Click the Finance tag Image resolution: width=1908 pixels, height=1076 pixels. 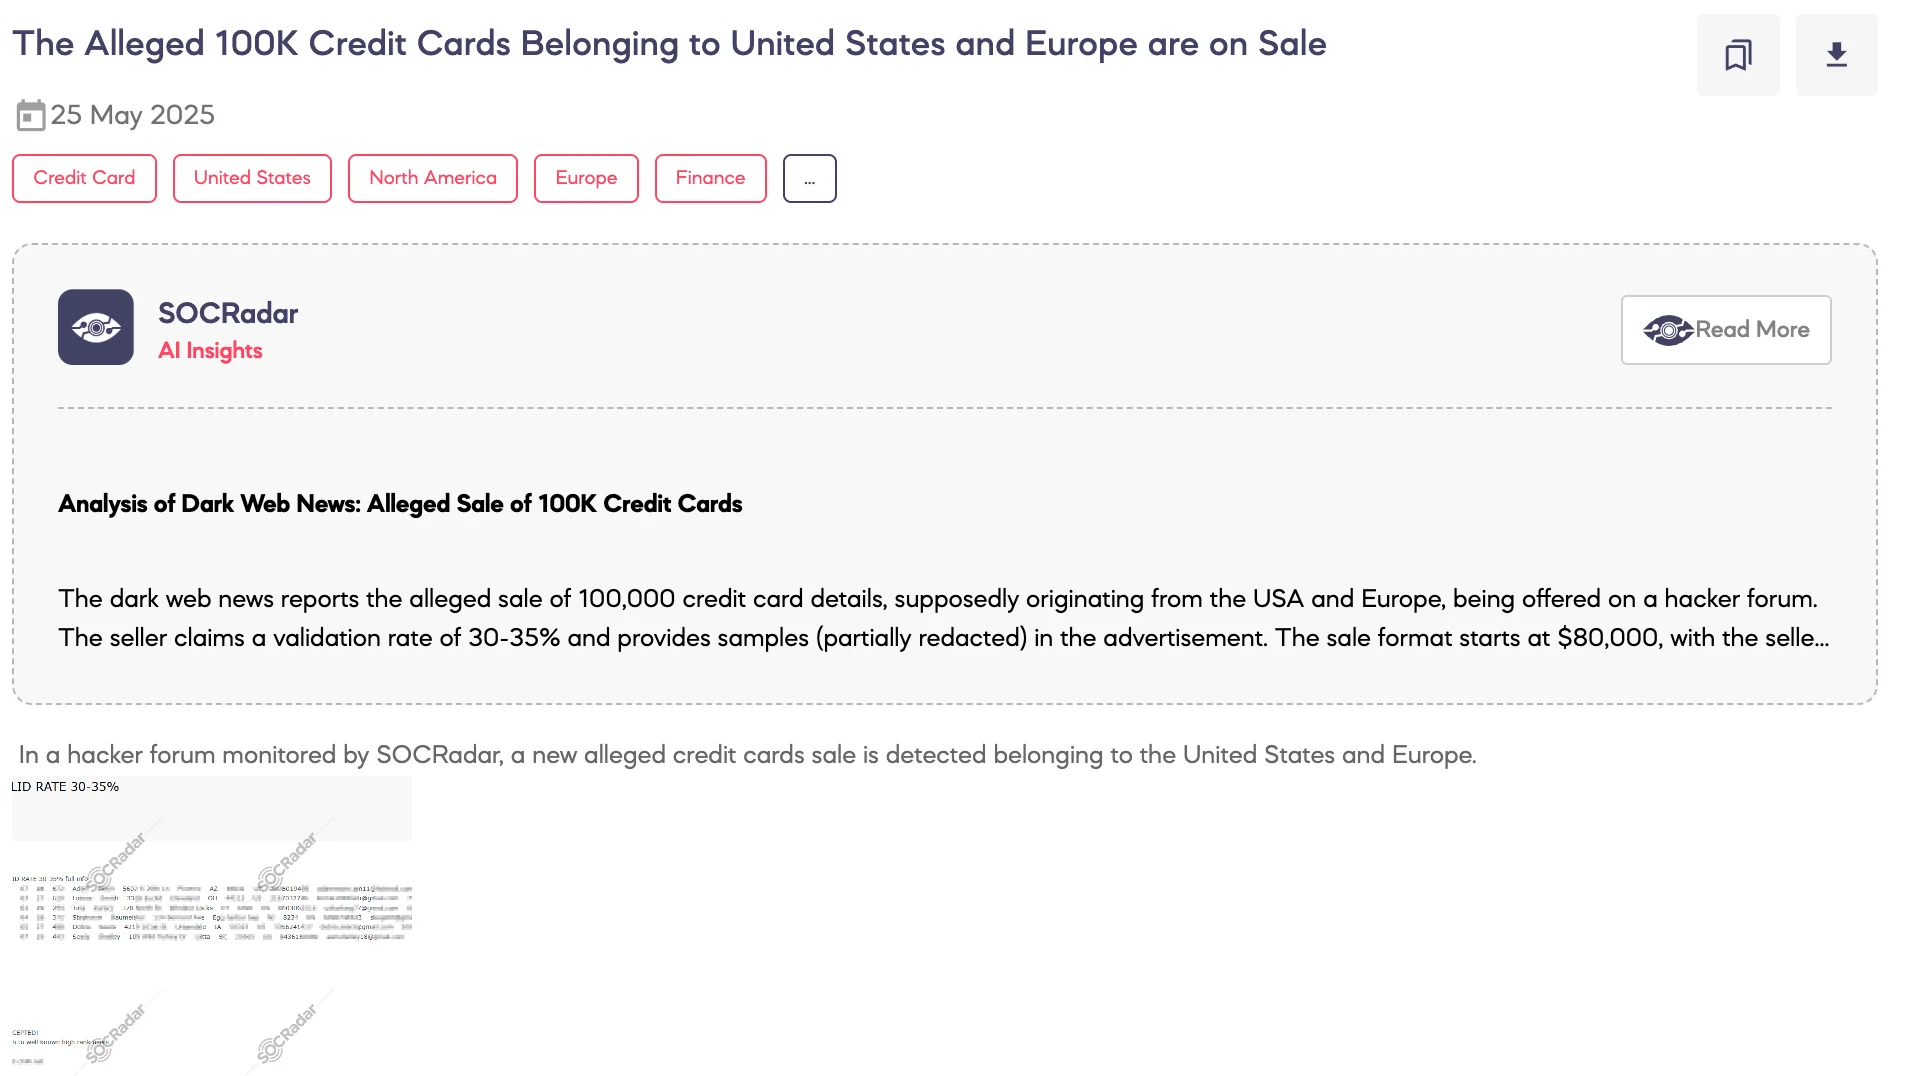710,178
